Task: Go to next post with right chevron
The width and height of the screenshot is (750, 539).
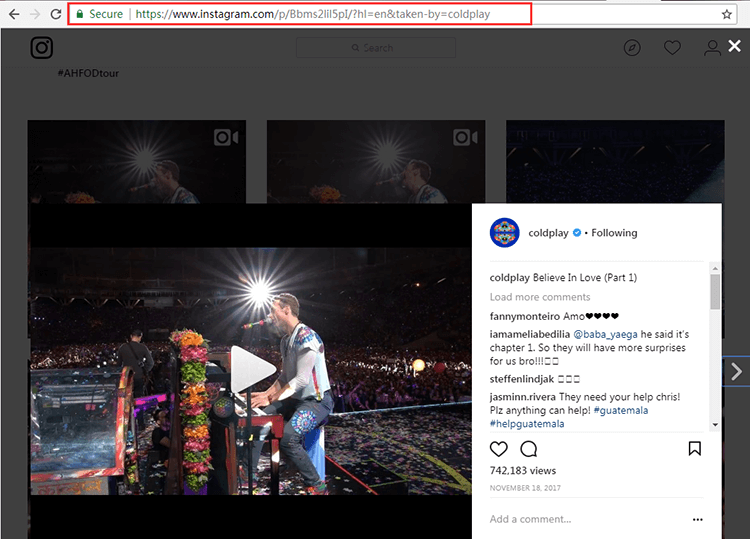Action: pos(737,371)
